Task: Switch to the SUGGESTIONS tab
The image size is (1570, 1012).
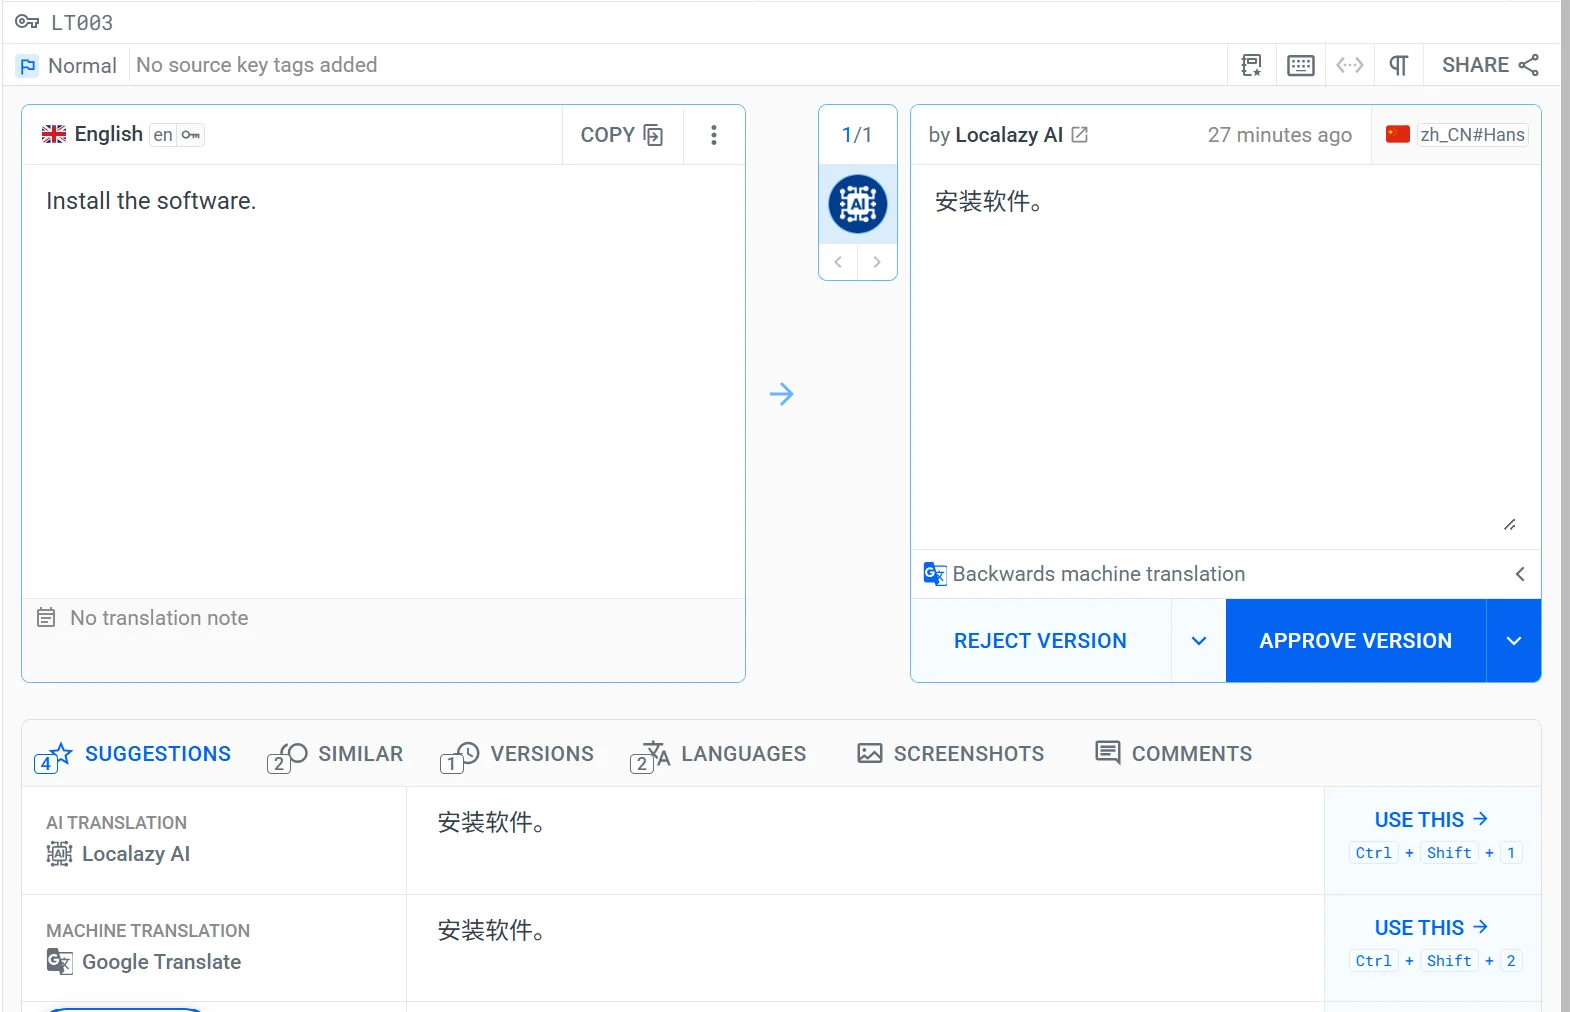Action: click(133, 755)
